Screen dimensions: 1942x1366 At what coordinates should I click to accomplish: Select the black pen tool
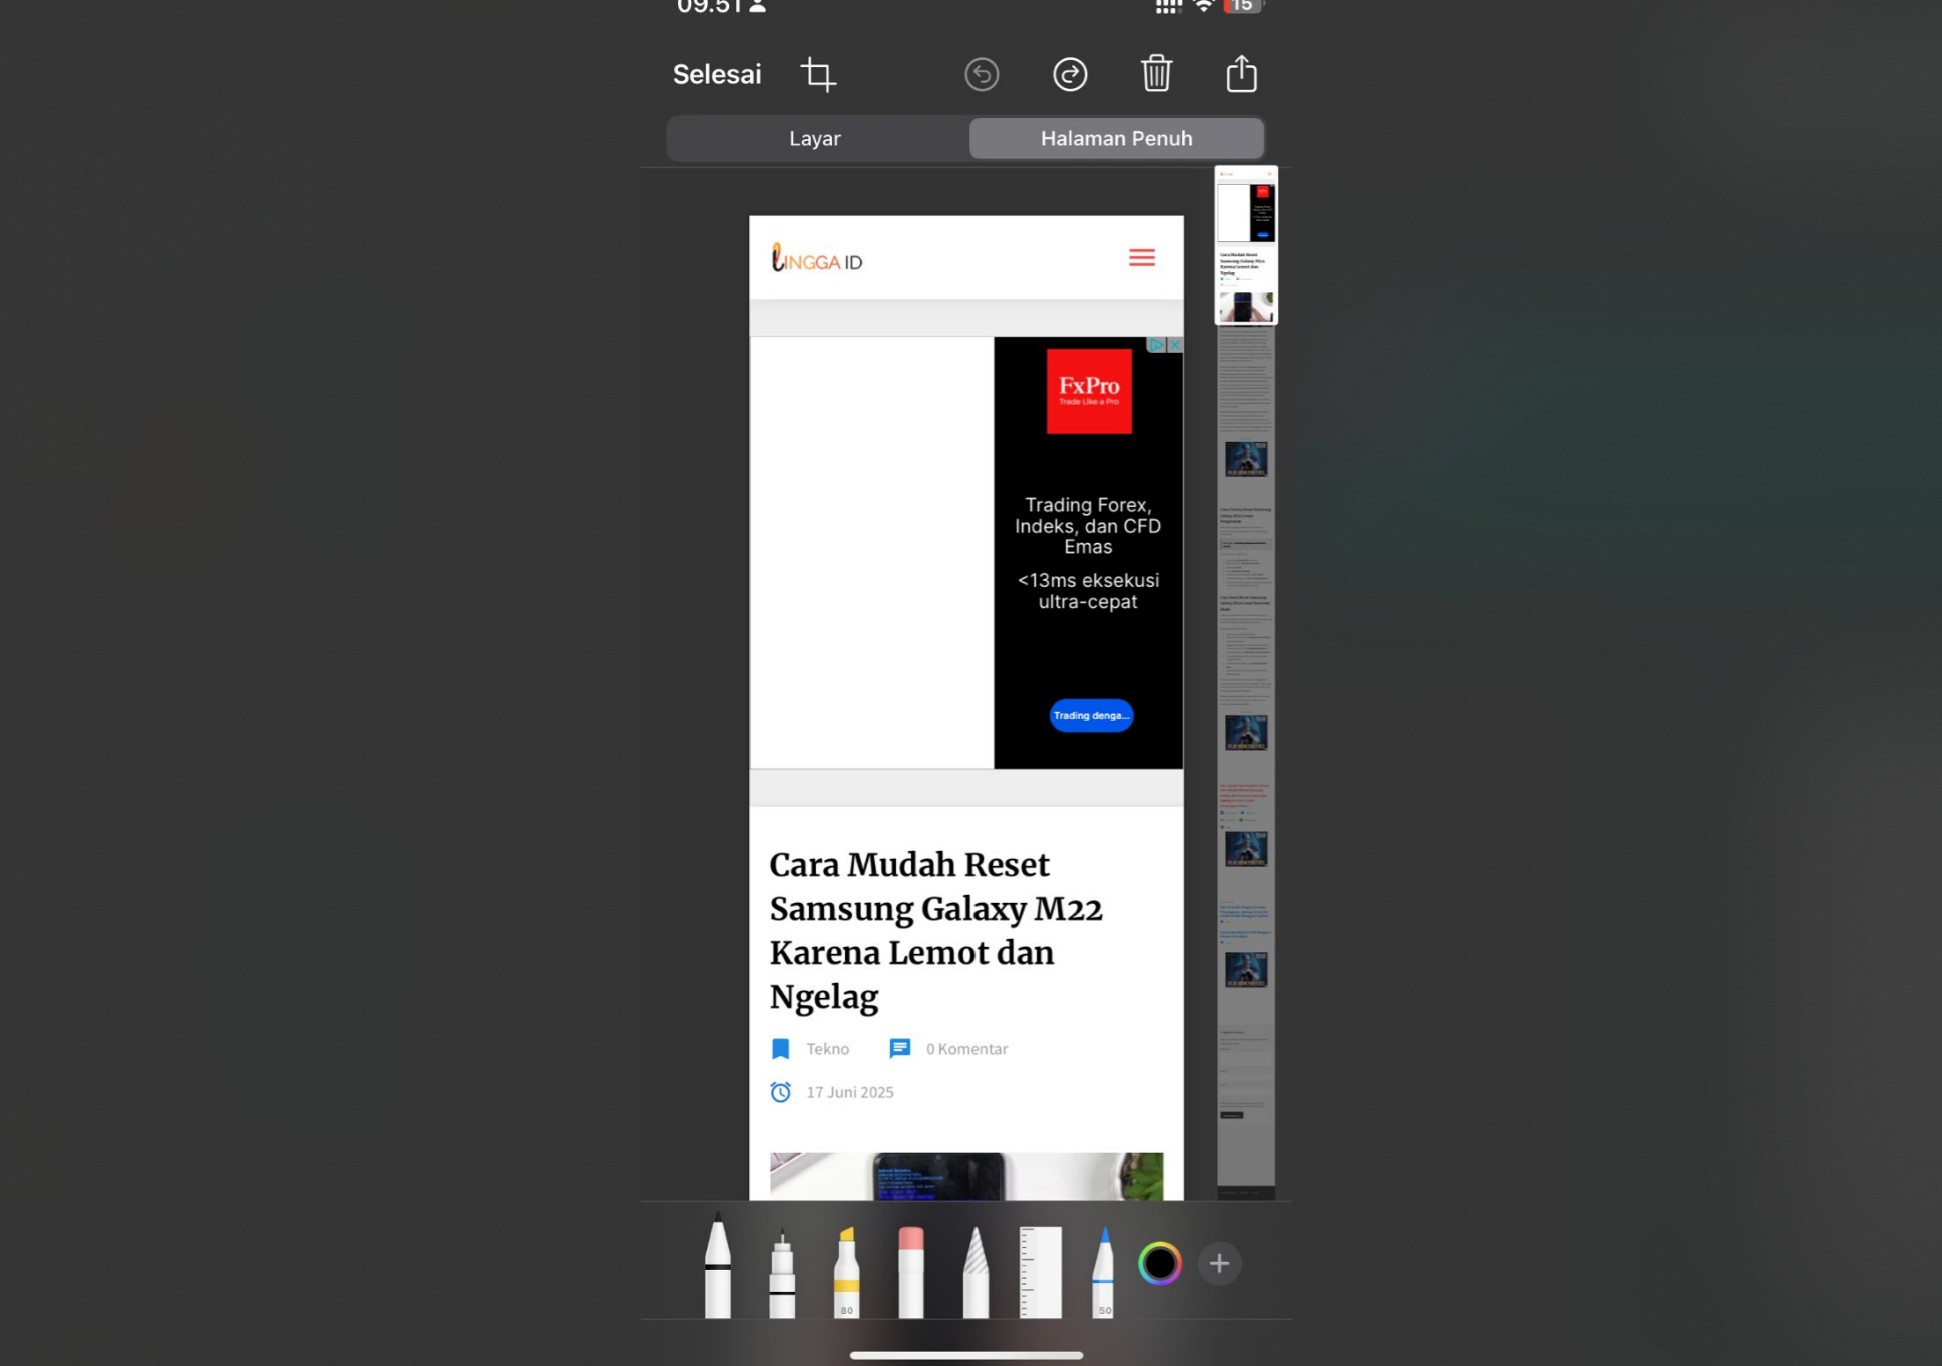pos(717,1265)
